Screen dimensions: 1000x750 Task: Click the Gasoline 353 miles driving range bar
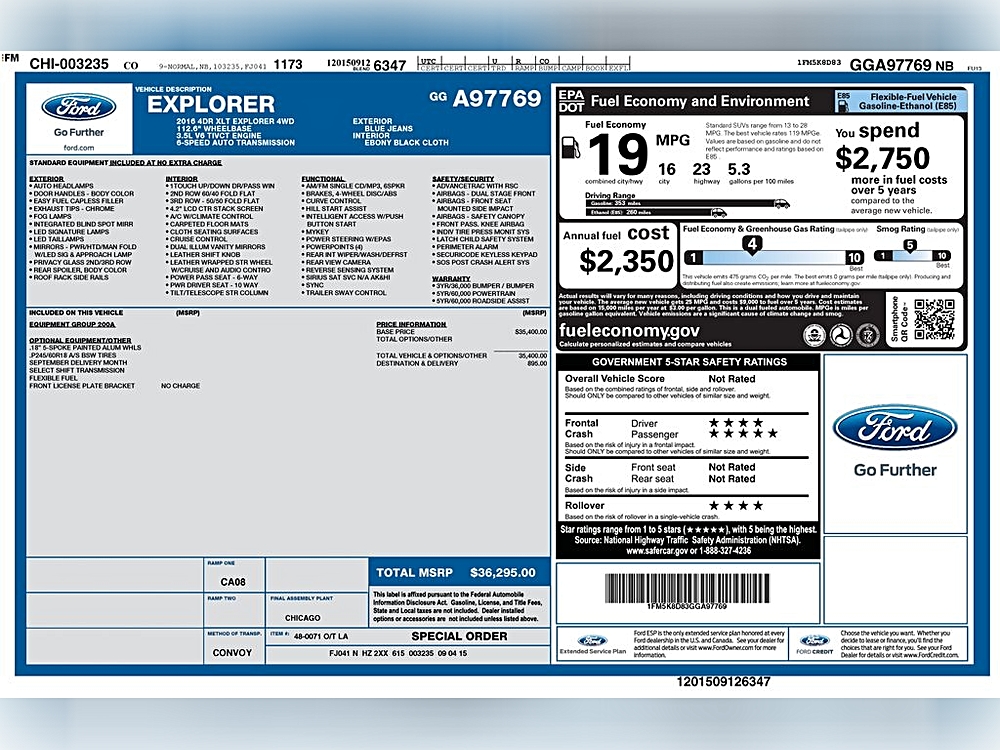pos(679,203)
